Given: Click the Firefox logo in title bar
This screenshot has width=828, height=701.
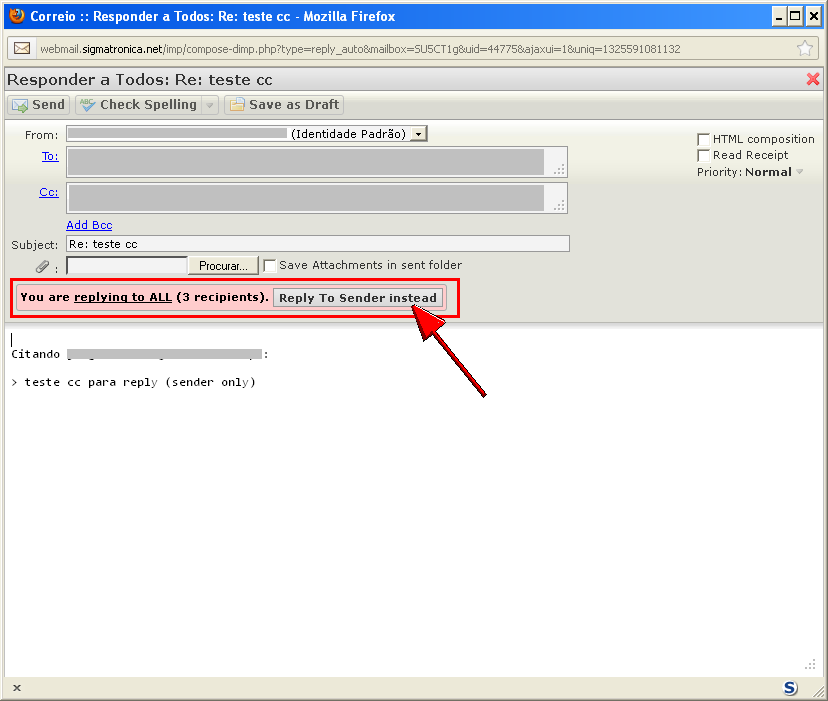Looking at the screenshot, I should coord(15,16).
